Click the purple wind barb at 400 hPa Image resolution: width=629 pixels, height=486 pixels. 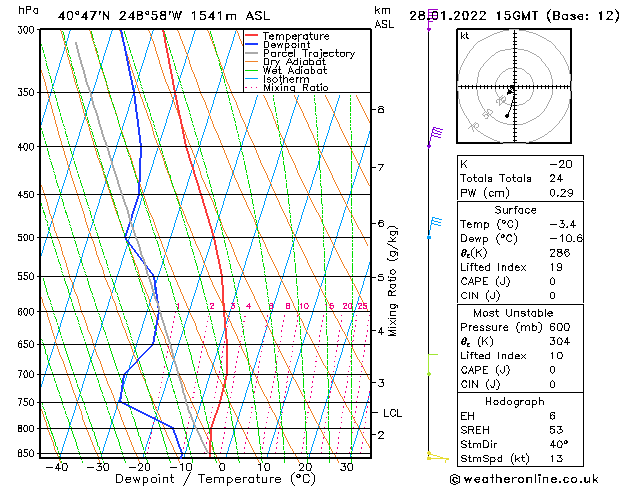(435, 133)
